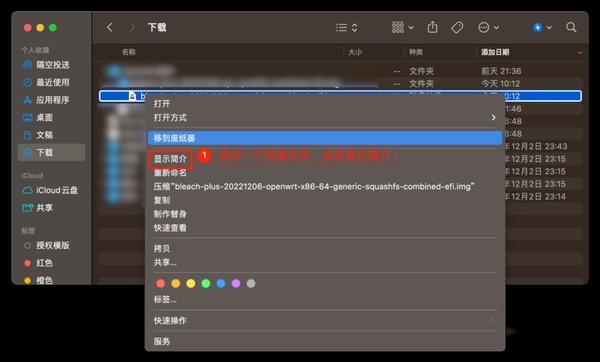Apply the green color tag dot

(x=206, y=284)
